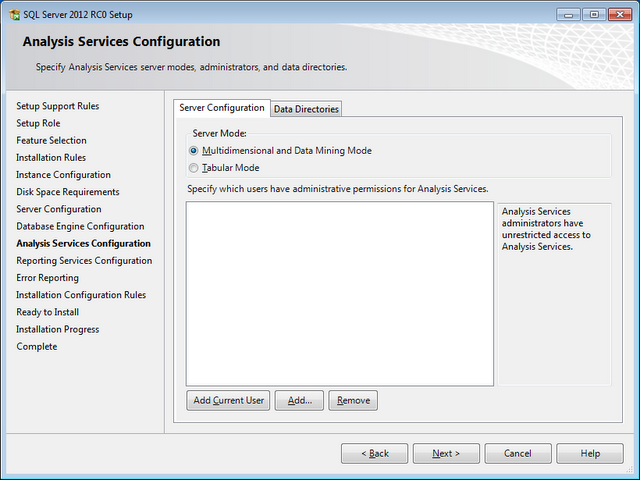Minimize the setup window

[x=568, y=15]
